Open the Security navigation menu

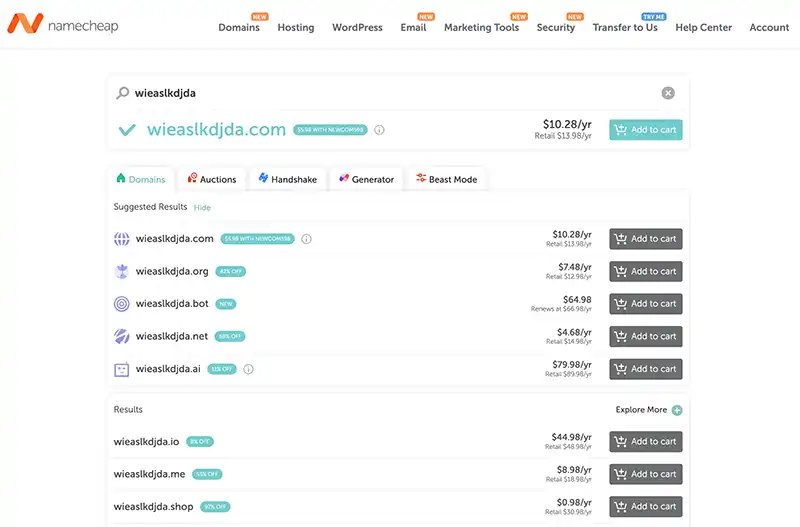tap(556, 28)
